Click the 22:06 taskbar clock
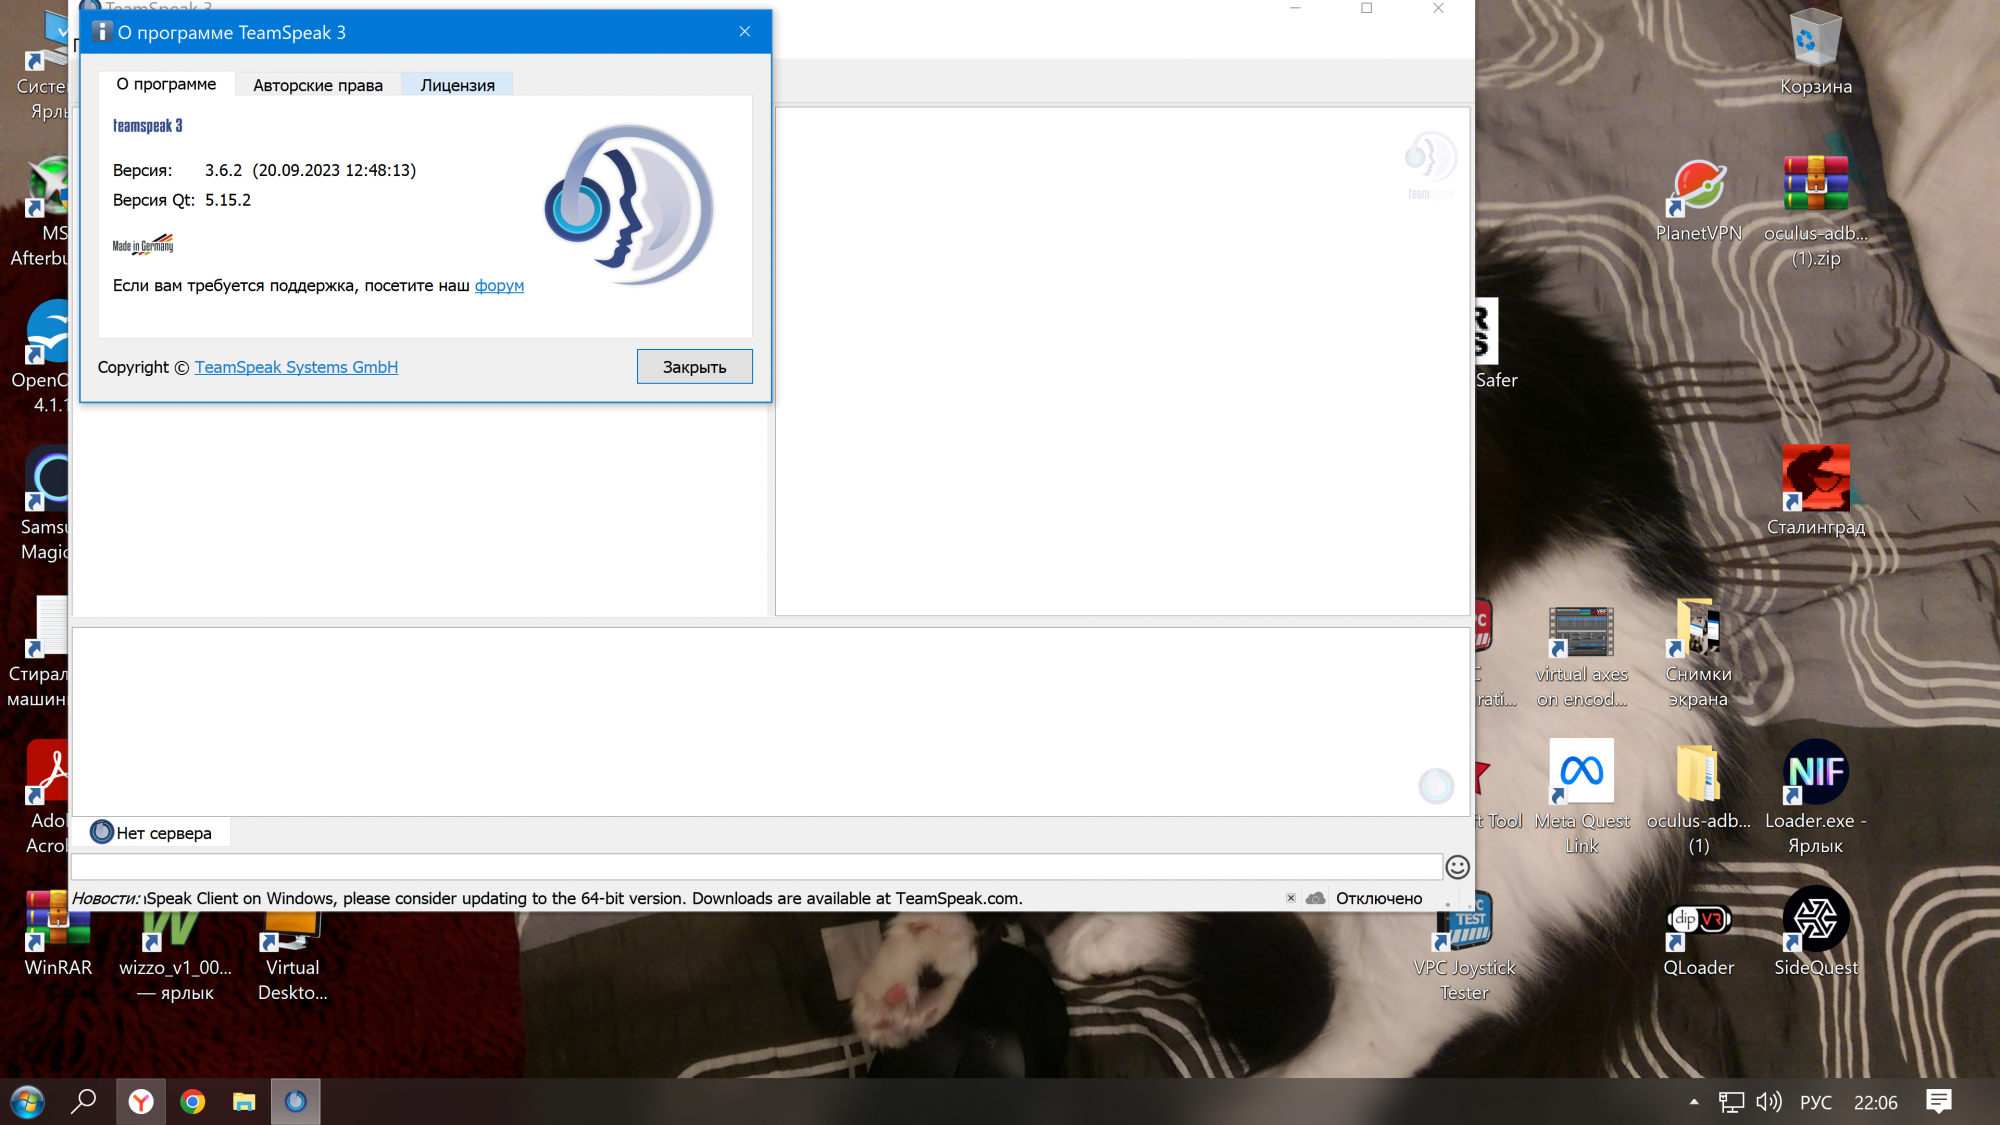This screenshot has width=2000, height=1125. (1875, 1102)
